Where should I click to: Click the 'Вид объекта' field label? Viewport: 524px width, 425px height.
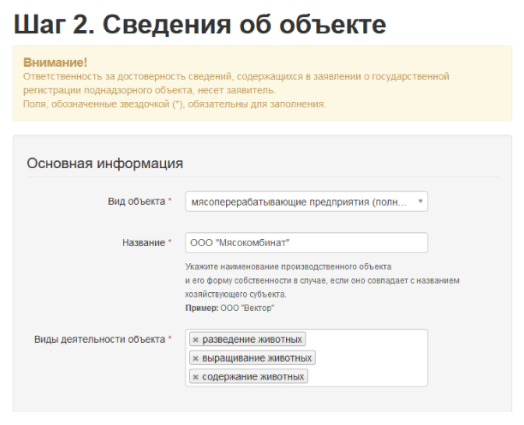(x=136, y=201)
